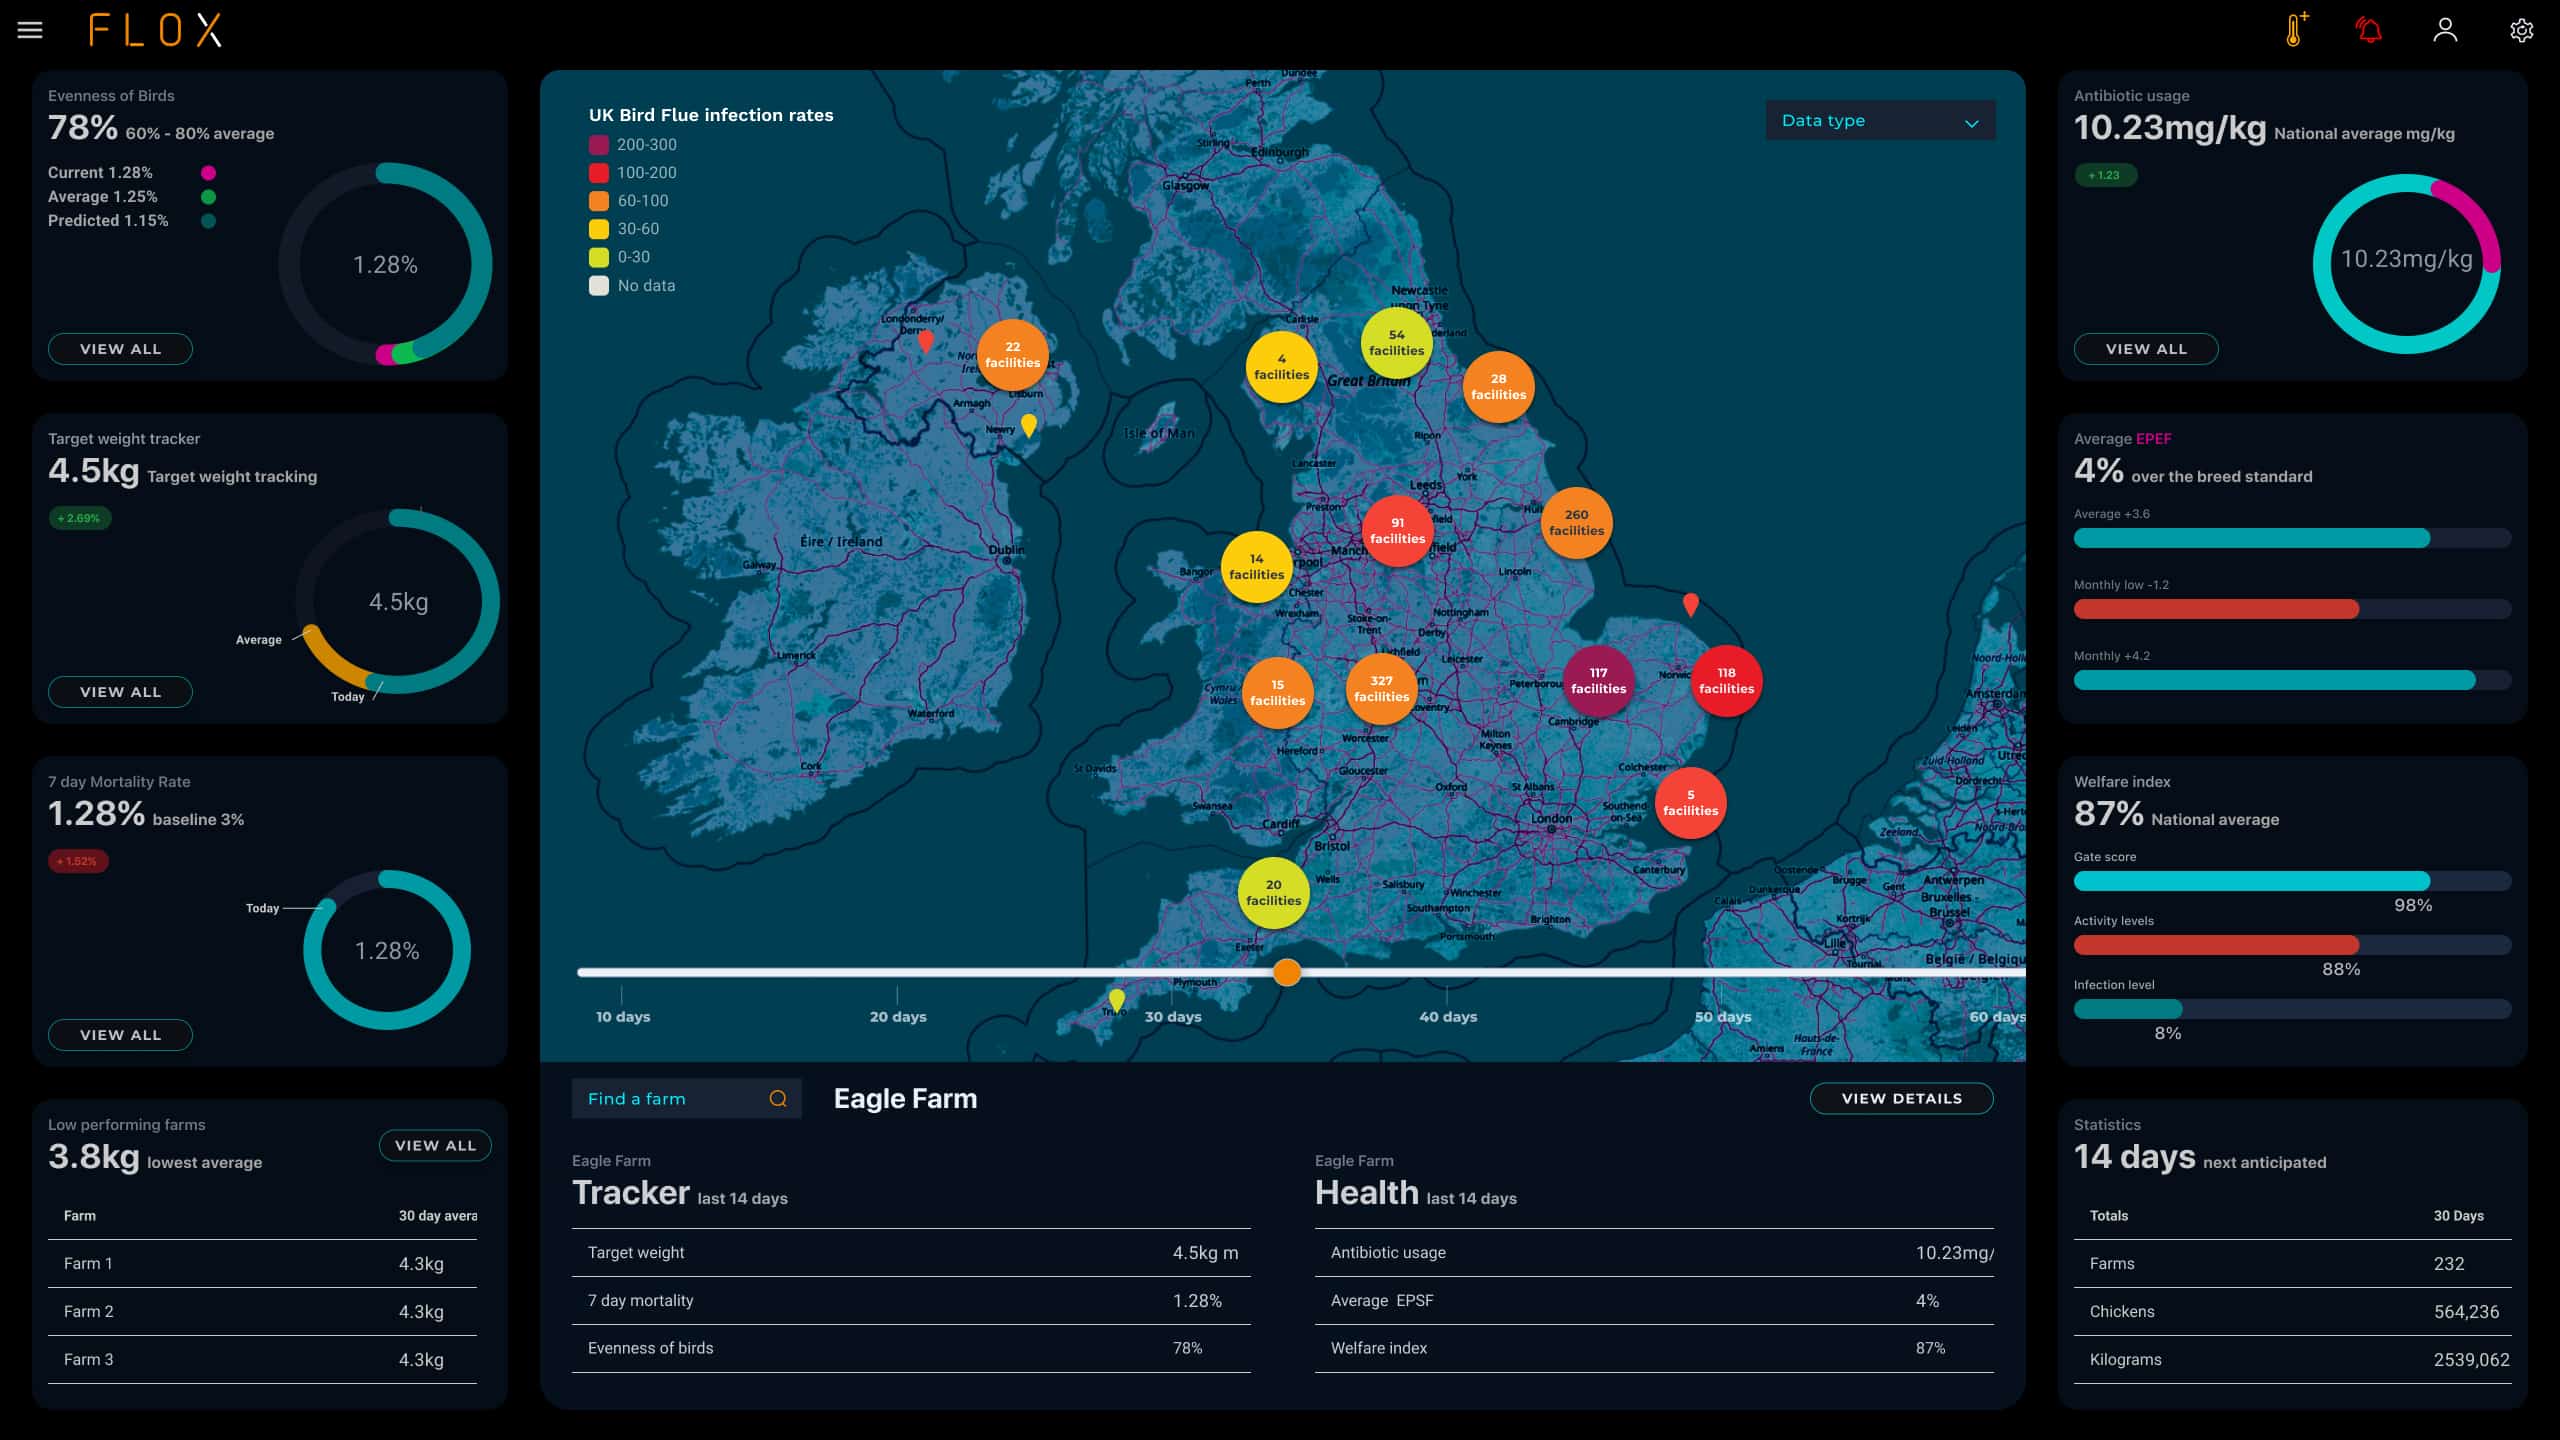The height and width of the screenshot is (1440, 2560).
Task: Select the 327 facilities map cluster
Action: (1381, 689)
